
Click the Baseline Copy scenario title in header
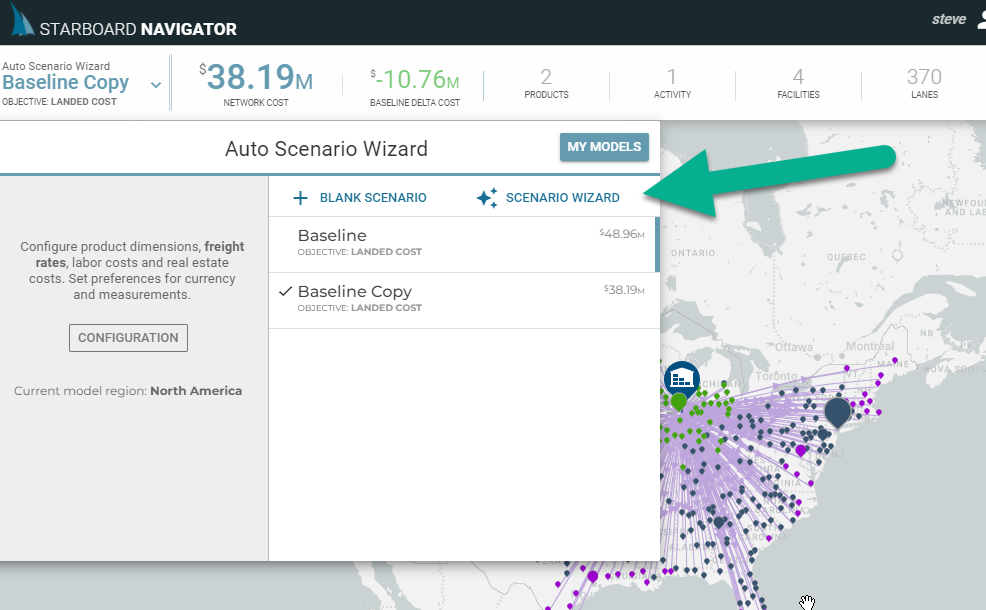click(65, 82)
